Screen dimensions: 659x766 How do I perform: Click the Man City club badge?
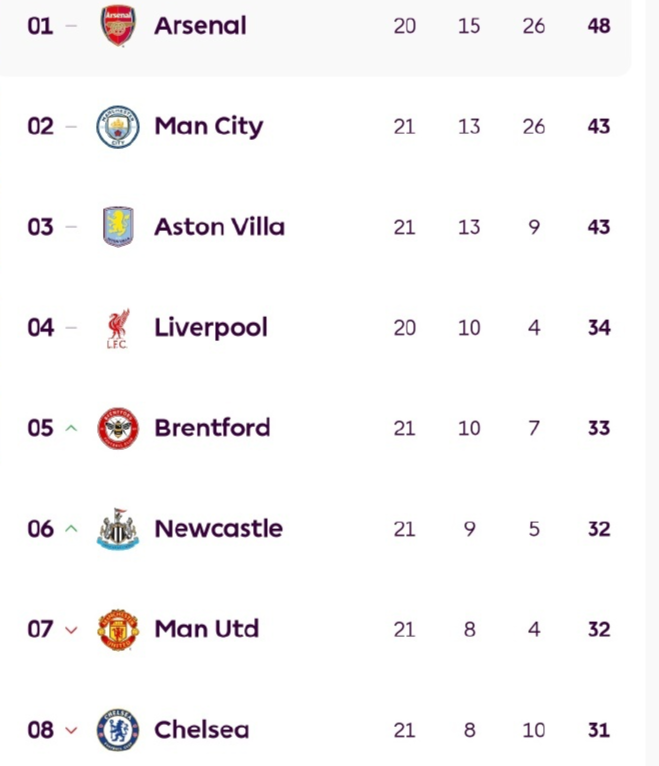(x=118, y=127)
